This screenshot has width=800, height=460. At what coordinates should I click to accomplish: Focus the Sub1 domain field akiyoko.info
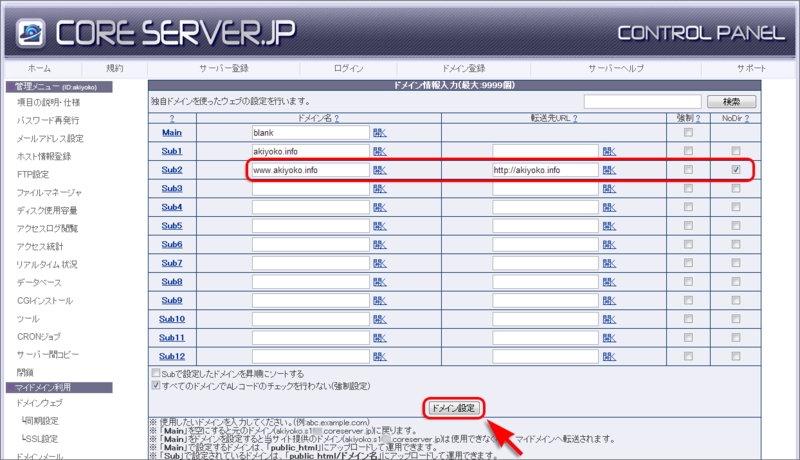(310, 151)
